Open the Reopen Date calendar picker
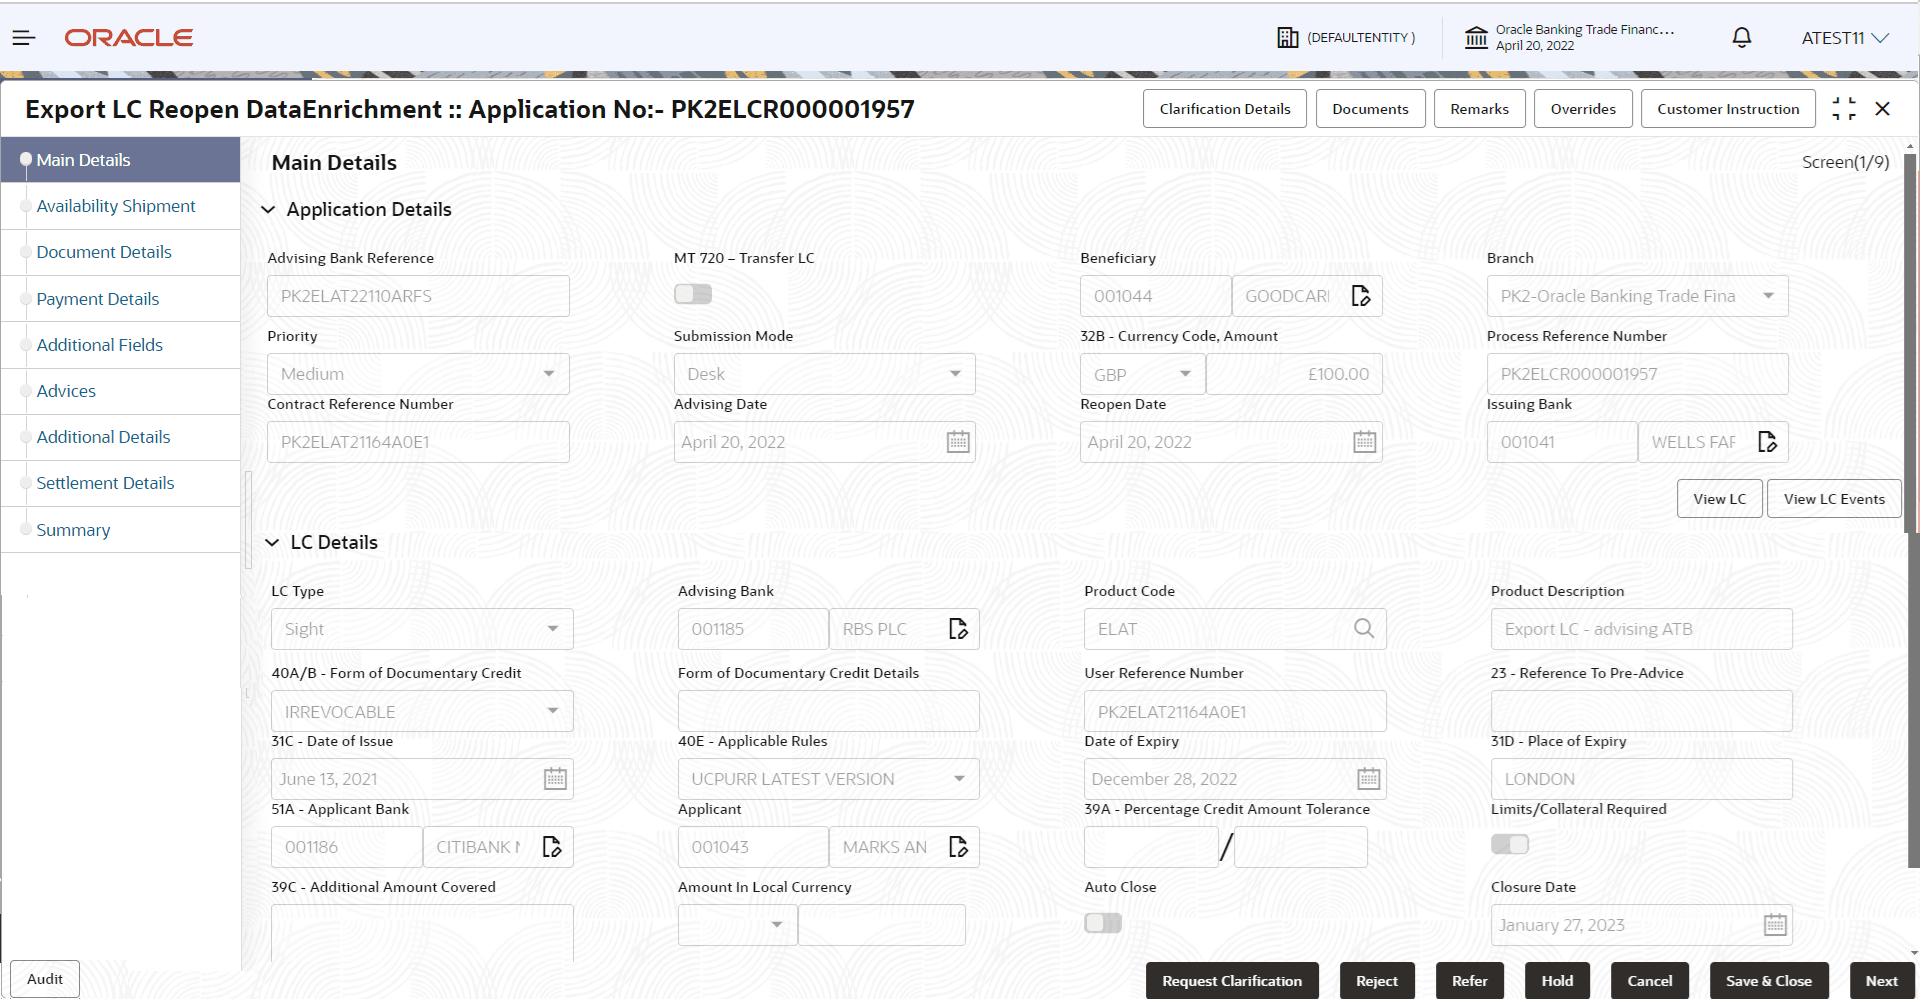 click(x=1365, y=441)
